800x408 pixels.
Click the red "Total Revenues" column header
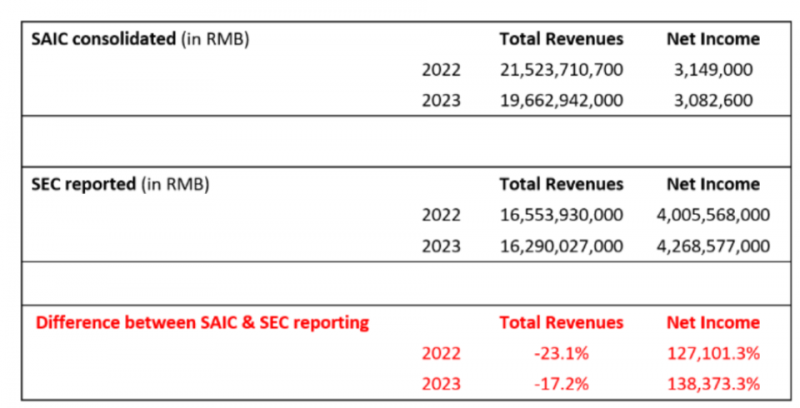[561, 323]
